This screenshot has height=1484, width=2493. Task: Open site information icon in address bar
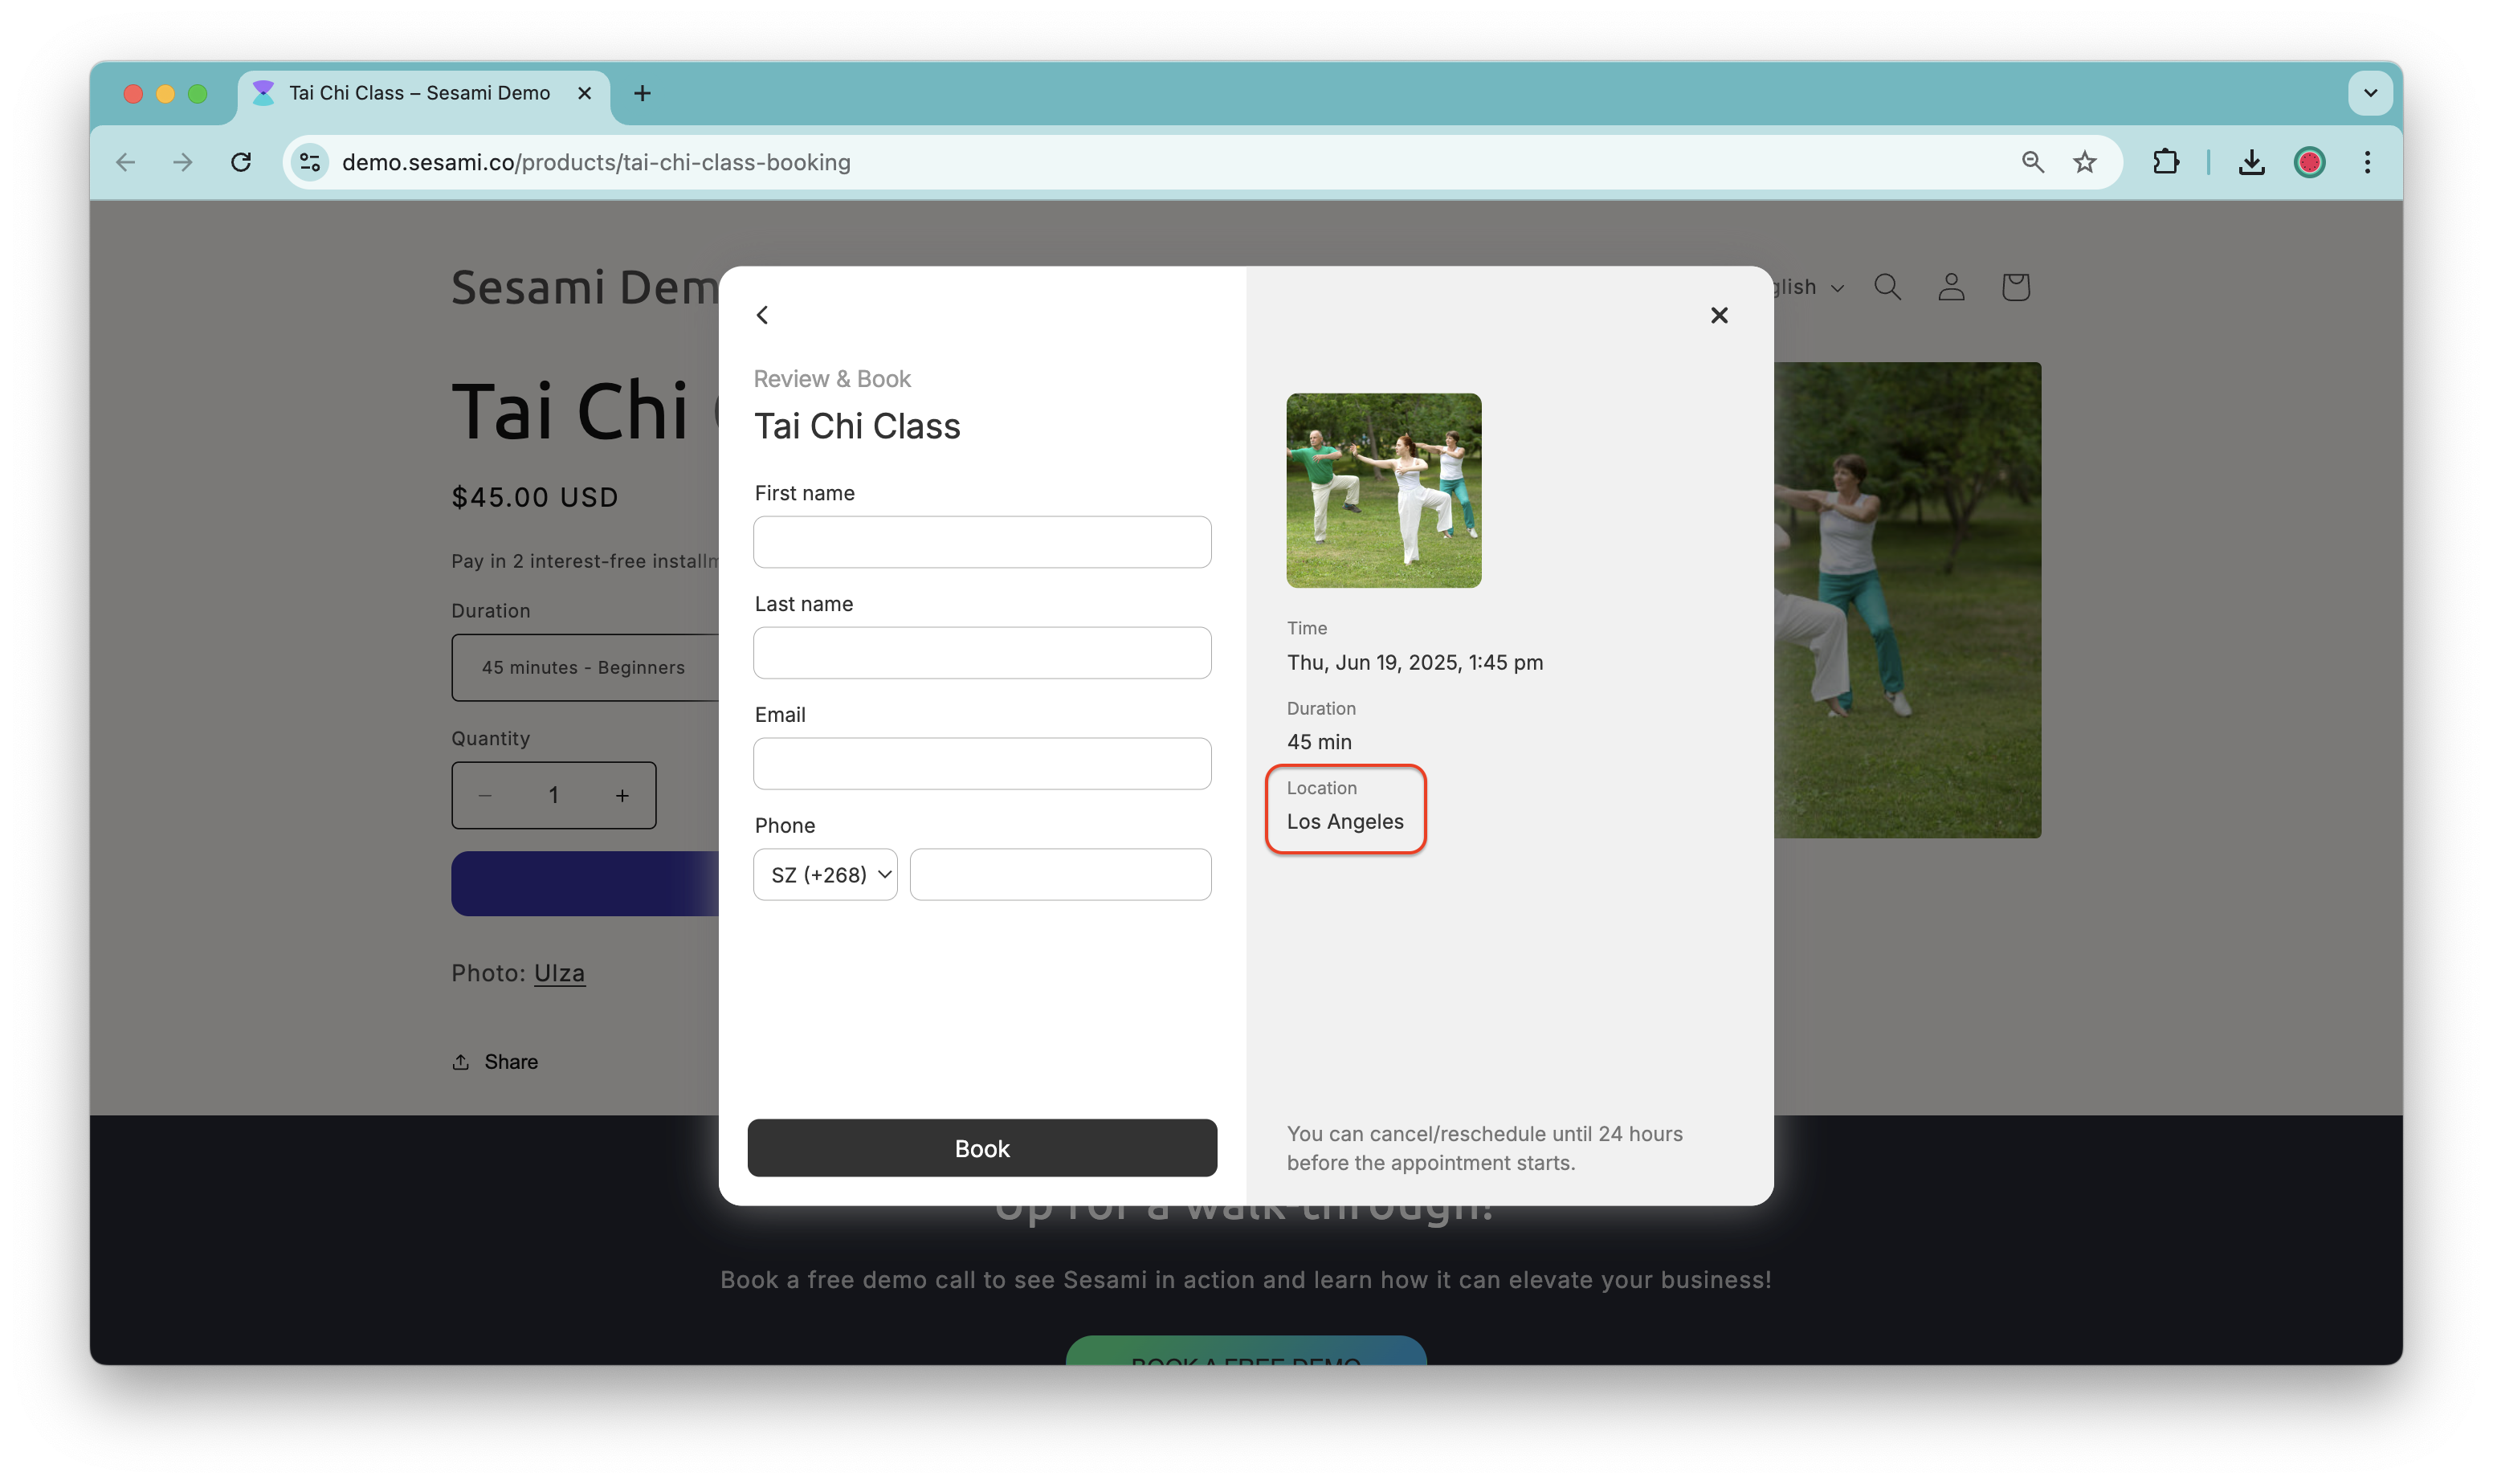pyautogui.click(x=310, y=162)
